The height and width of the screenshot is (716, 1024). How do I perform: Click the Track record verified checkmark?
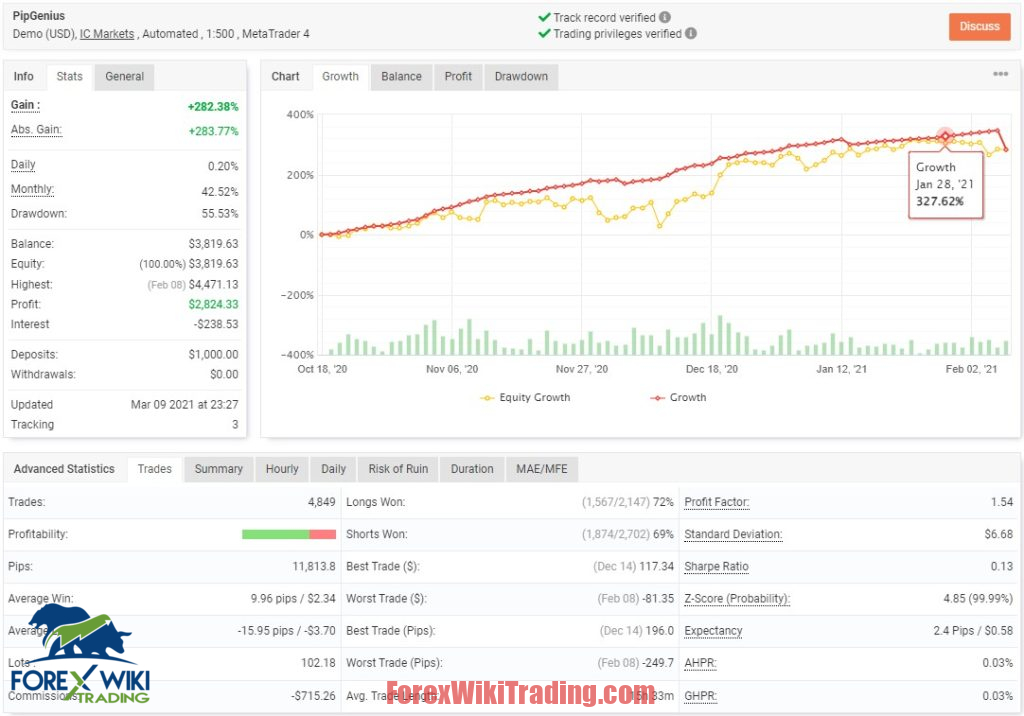544,18
